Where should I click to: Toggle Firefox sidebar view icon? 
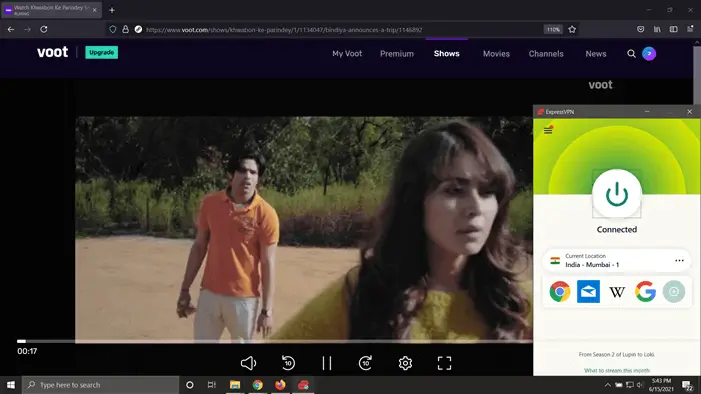674,30
